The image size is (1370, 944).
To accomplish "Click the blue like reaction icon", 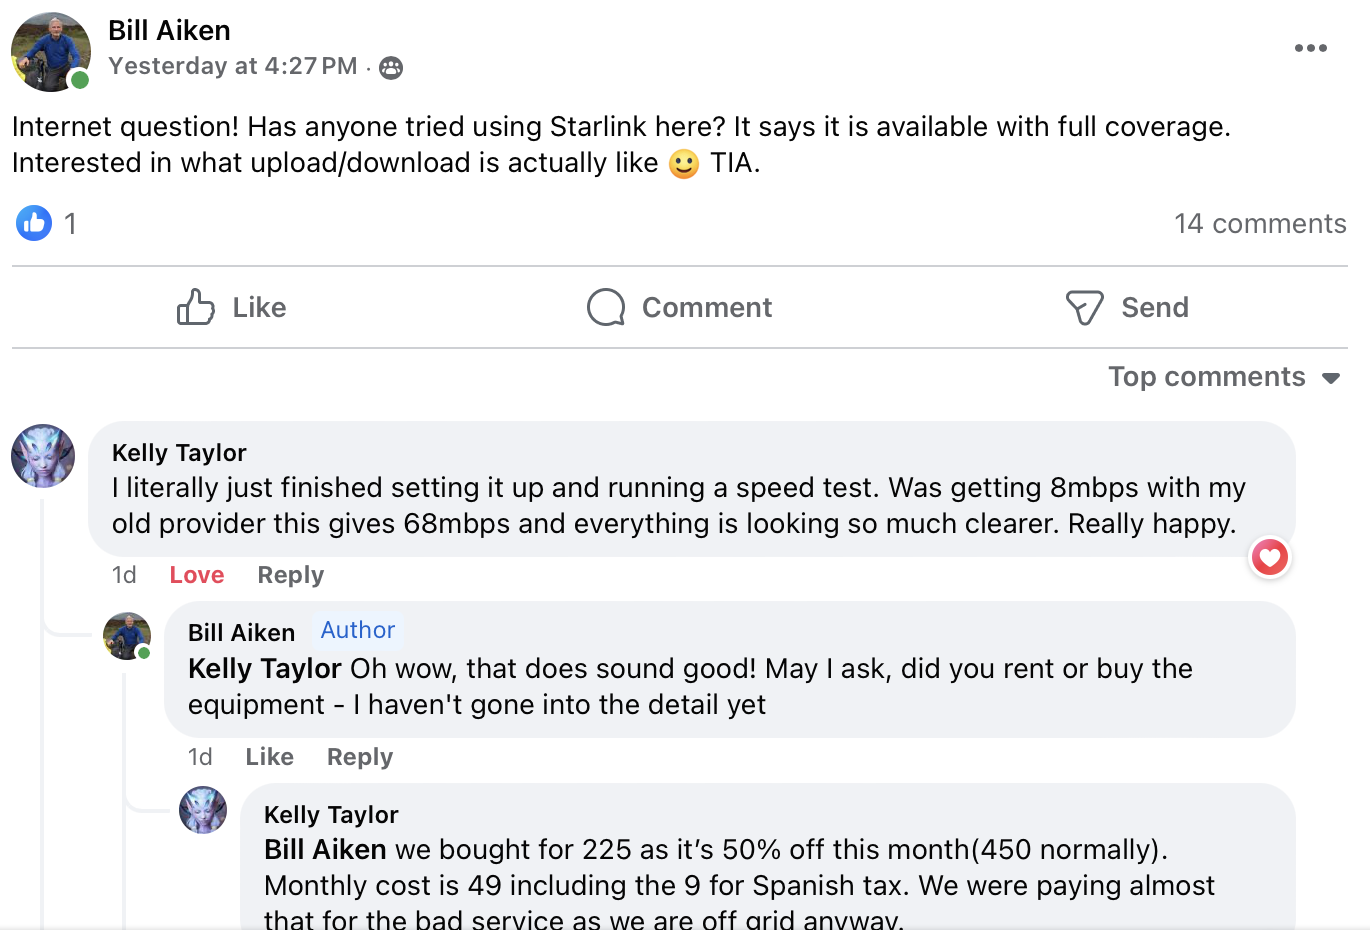I will pyautogui.click(x=34, y=223).
